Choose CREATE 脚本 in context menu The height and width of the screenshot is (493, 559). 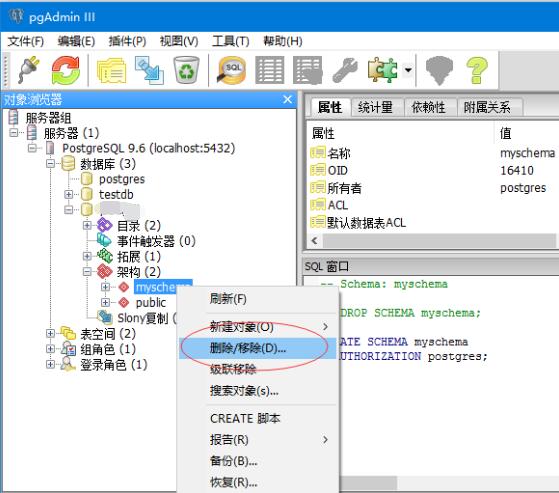257,418
